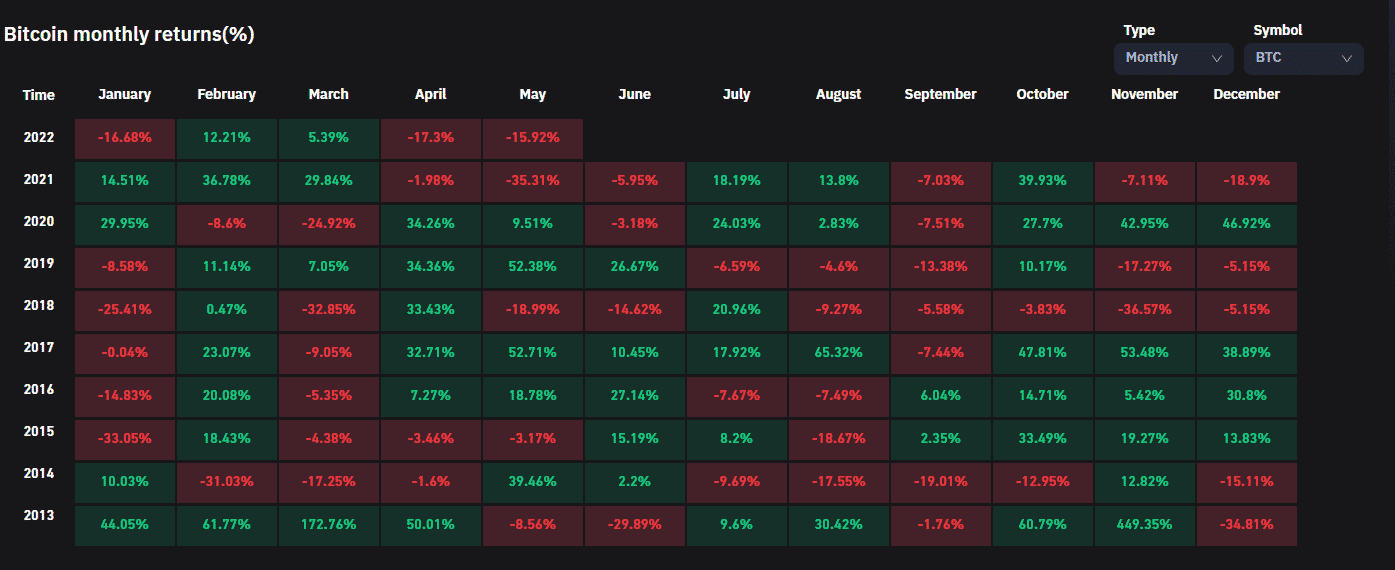The height and width of the screenshot is (570, 1395).
Task: Click the December column header
Action: point(1246,94)
